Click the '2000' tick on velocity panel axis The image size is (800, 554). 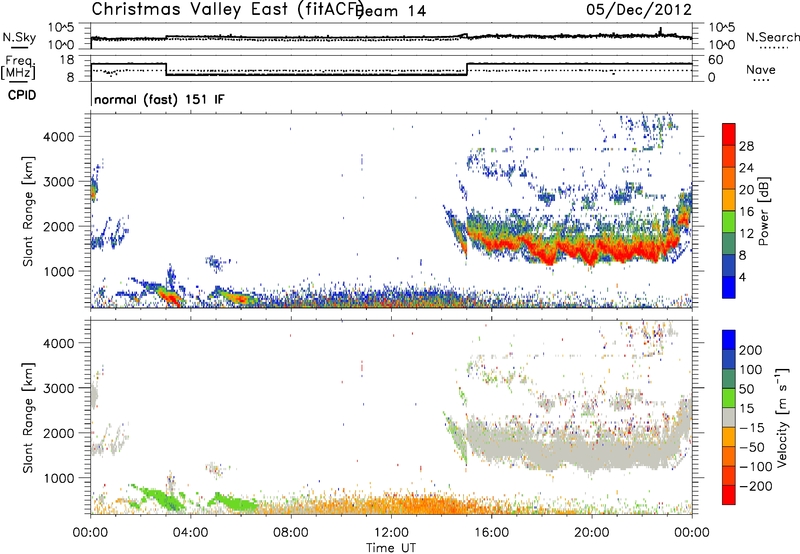coord(59,433)
